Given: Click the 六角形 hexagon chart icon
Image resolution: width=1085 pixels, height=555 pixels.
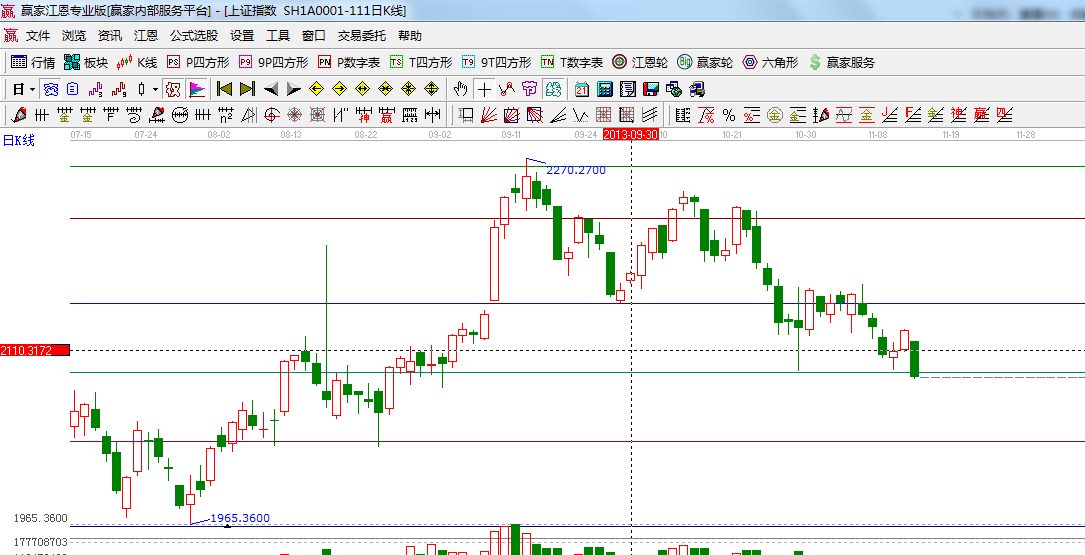Looking at the screenshot, I should click(x=769, y=62).
